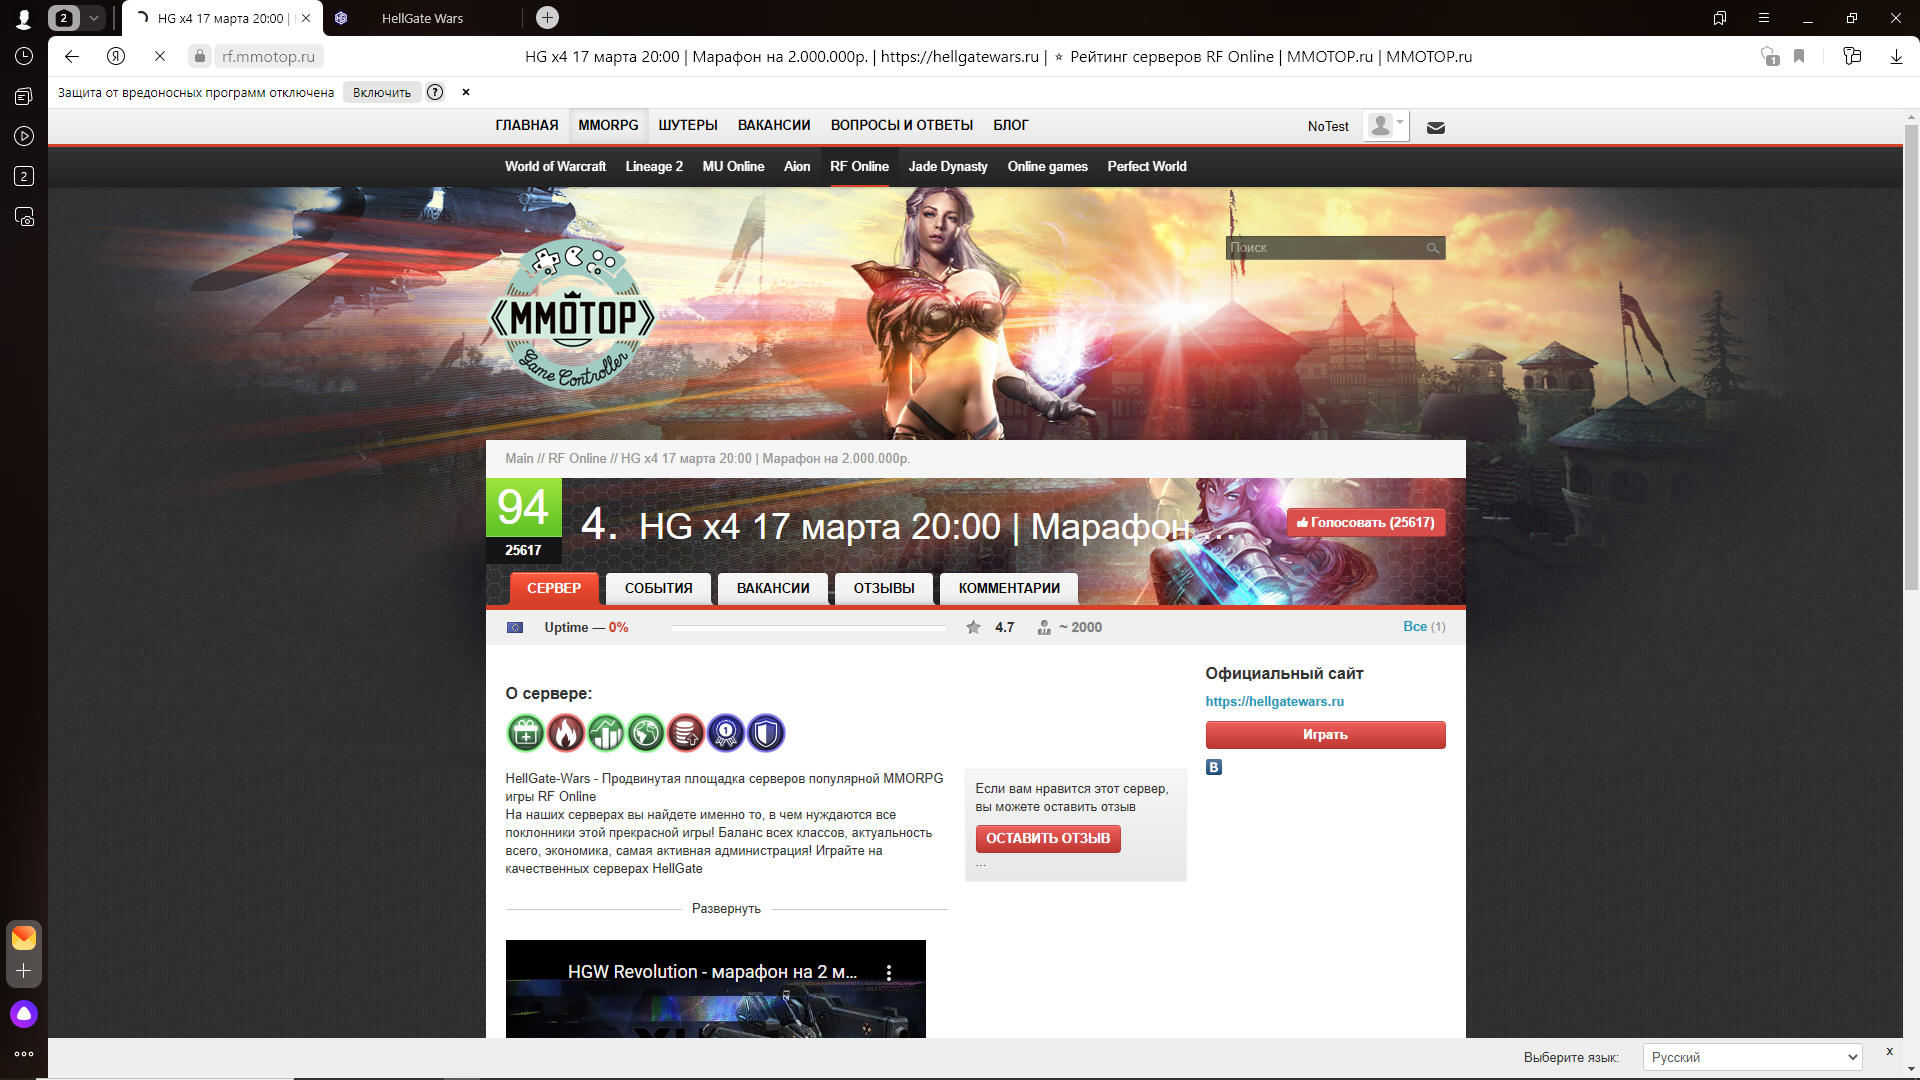Click the globe badge icon
The image size is (1920, 1080).
click(646, 733)
